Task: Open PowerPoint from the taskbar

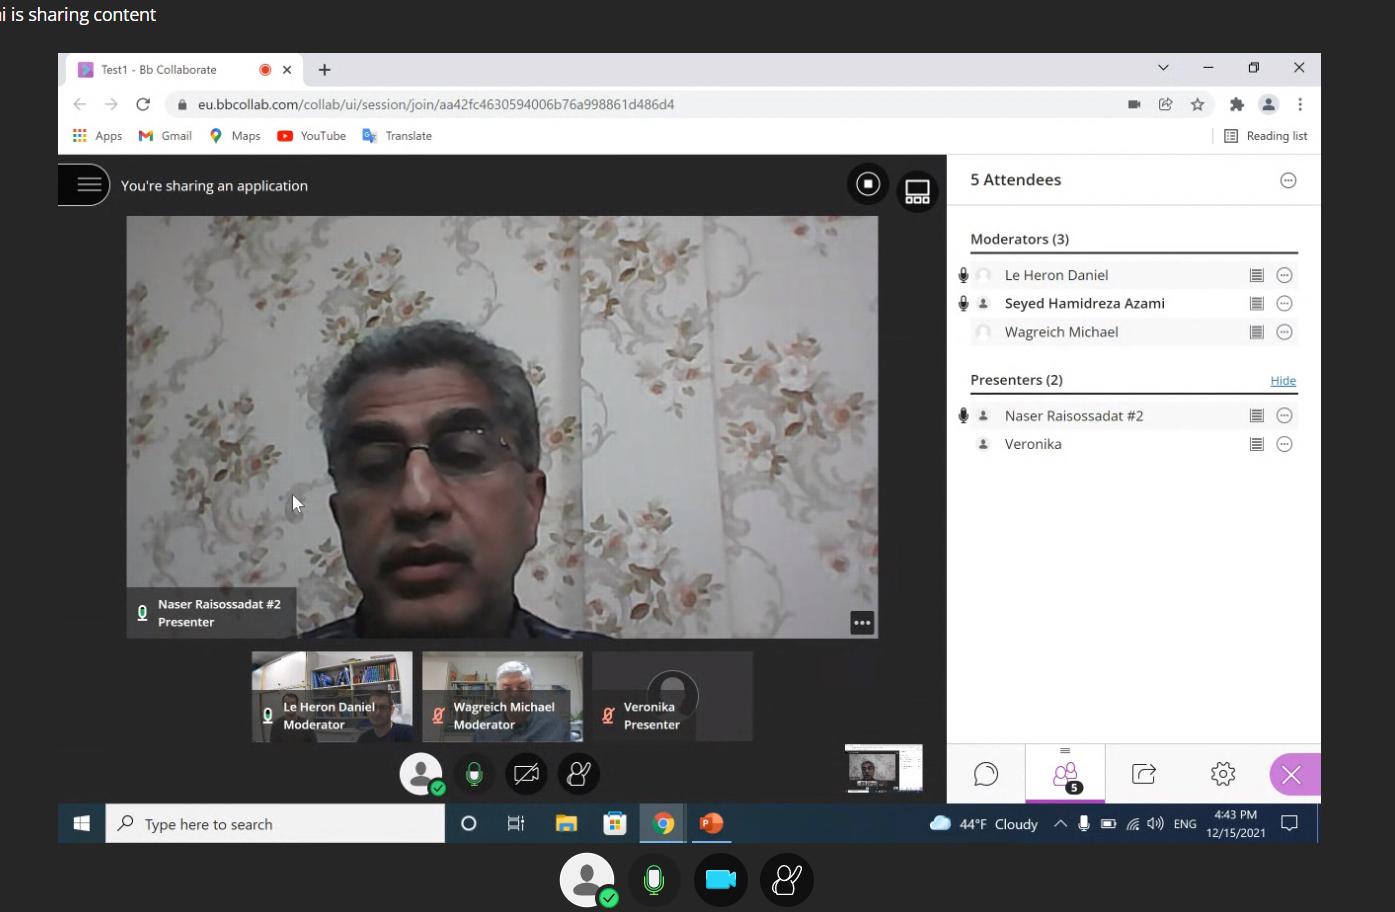Action: pos(711,823)
